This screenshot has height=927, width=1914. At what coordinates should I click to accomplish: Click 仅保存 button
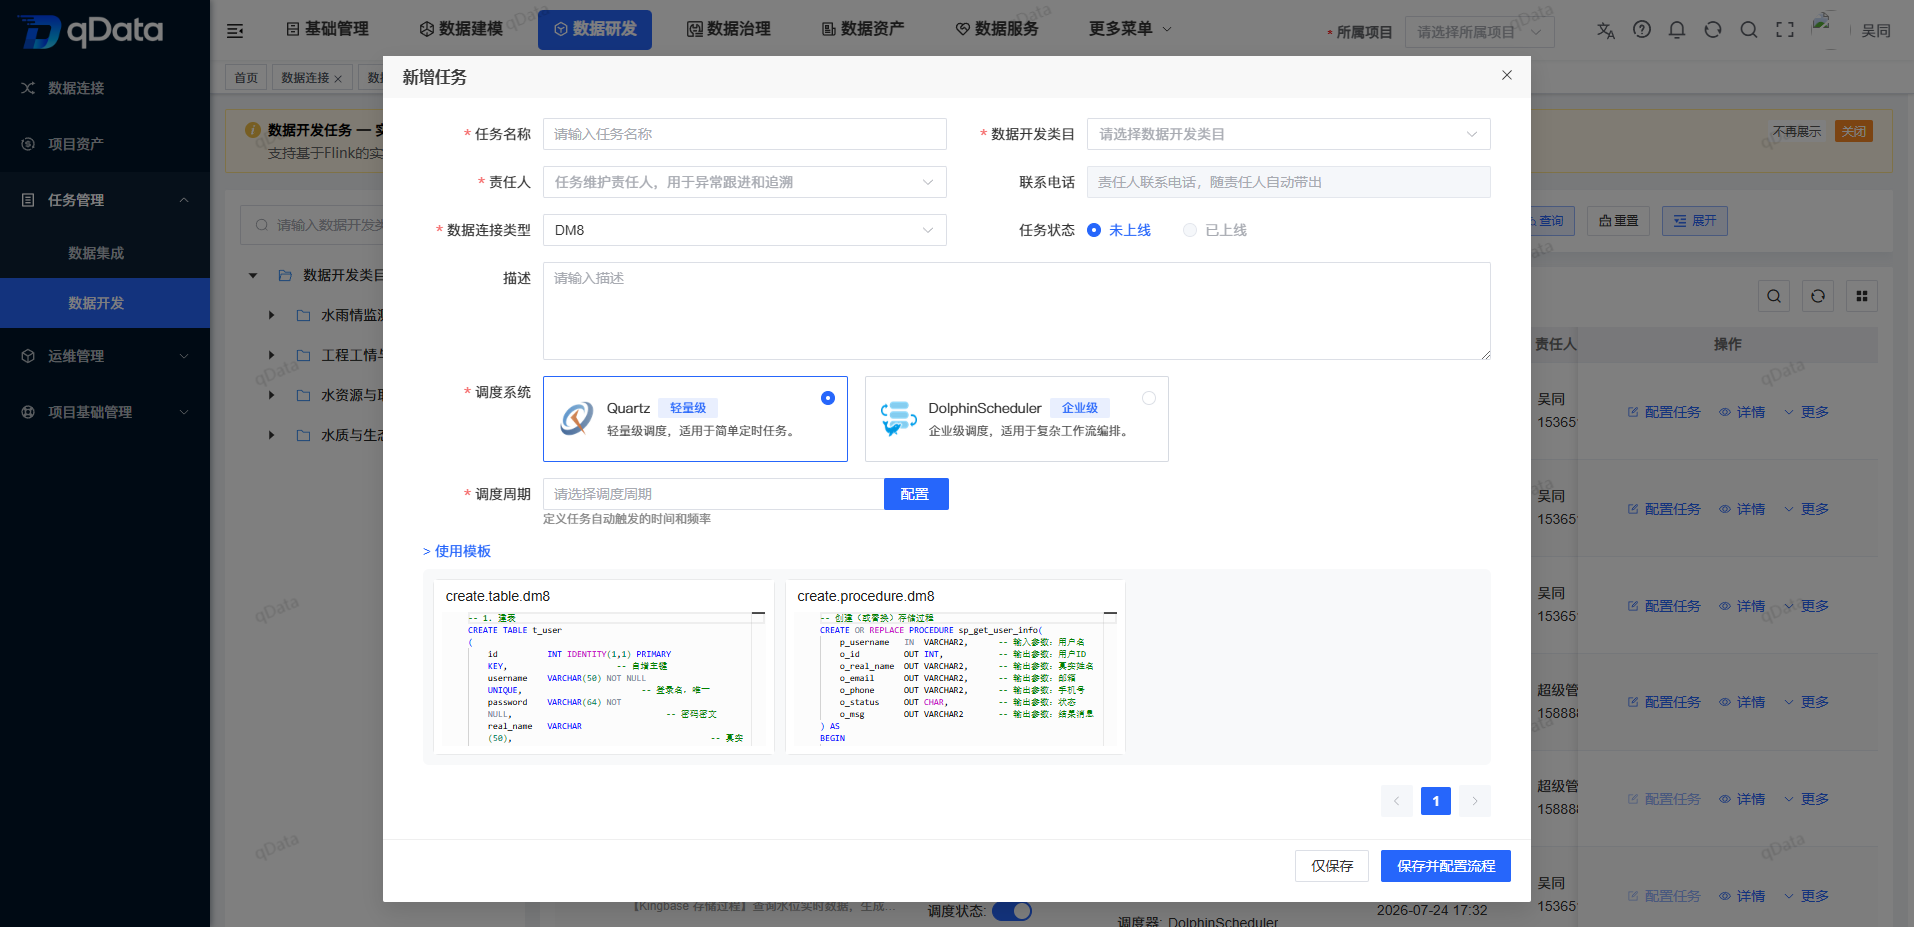coord(1332,866)
